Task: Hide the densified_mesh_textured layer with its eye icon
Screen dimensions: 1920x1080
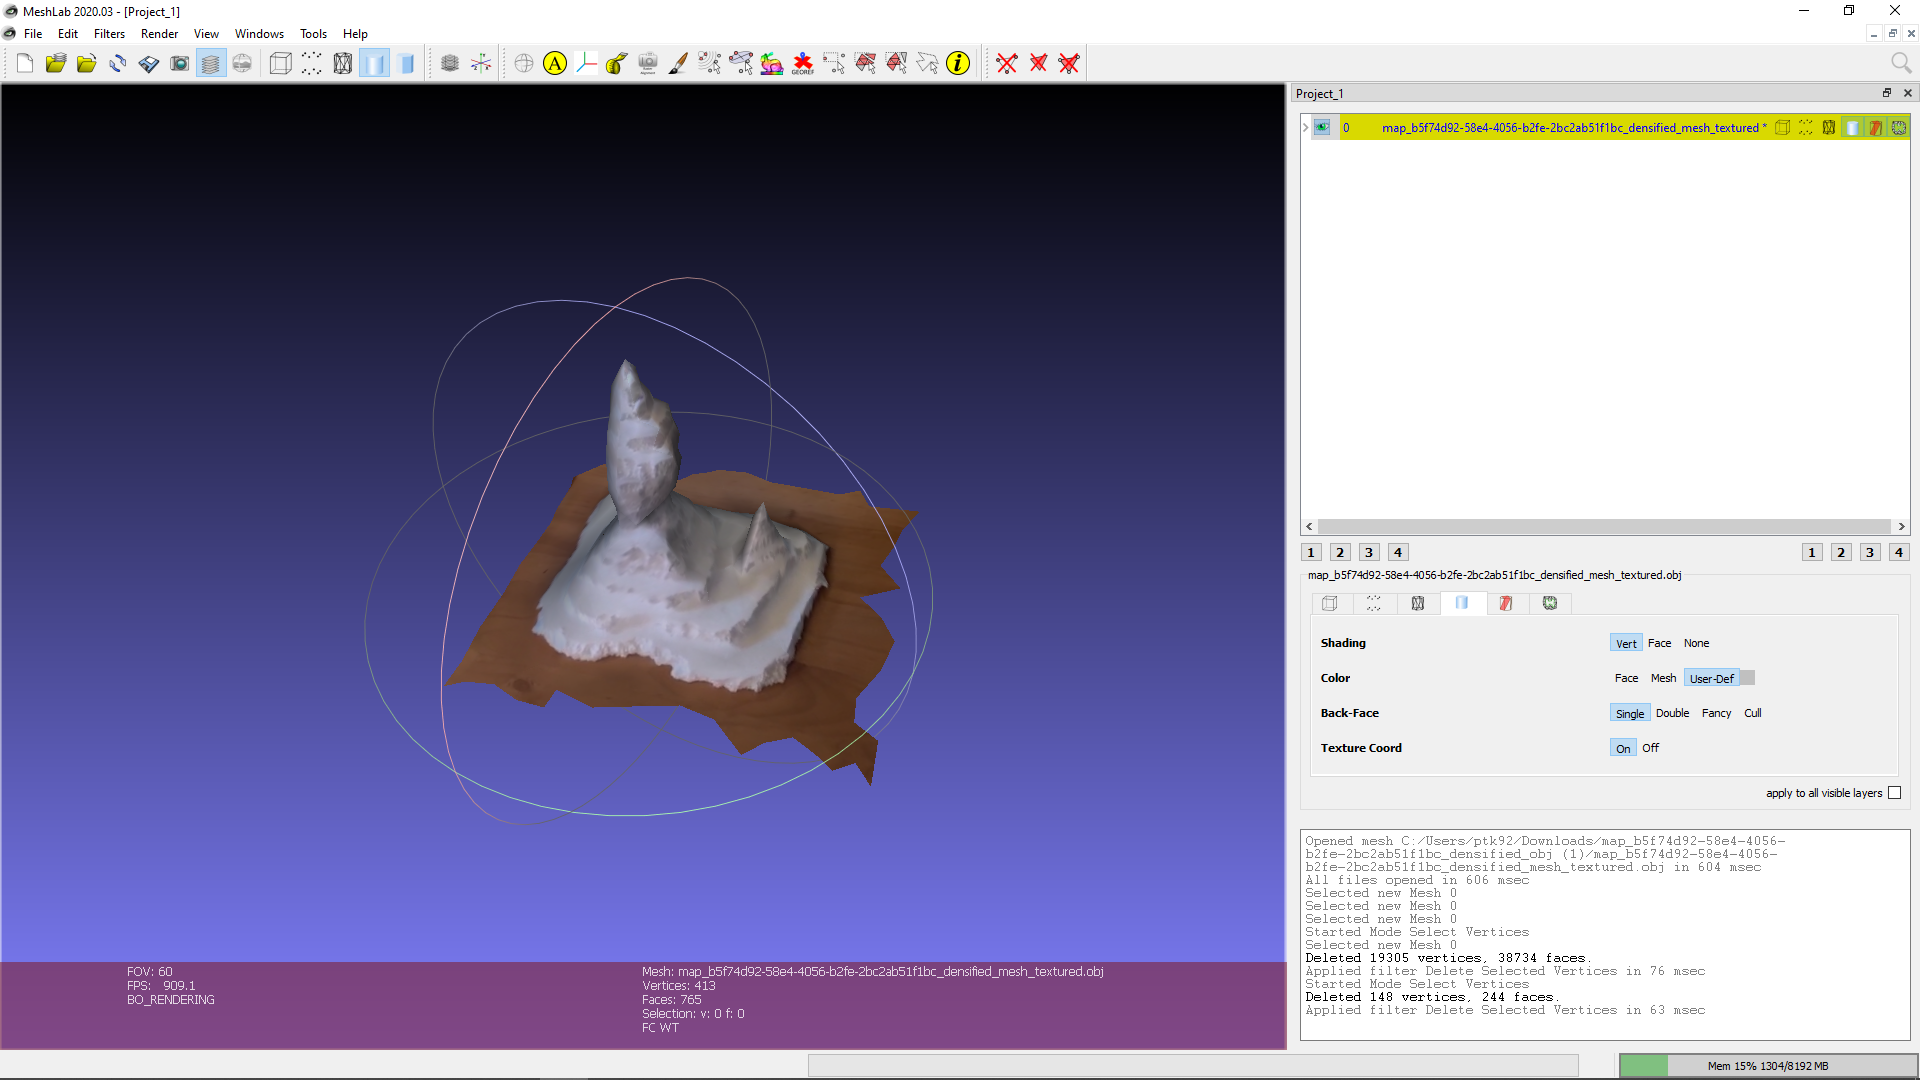Action: pyautogui.click(x=1322, y=128)
